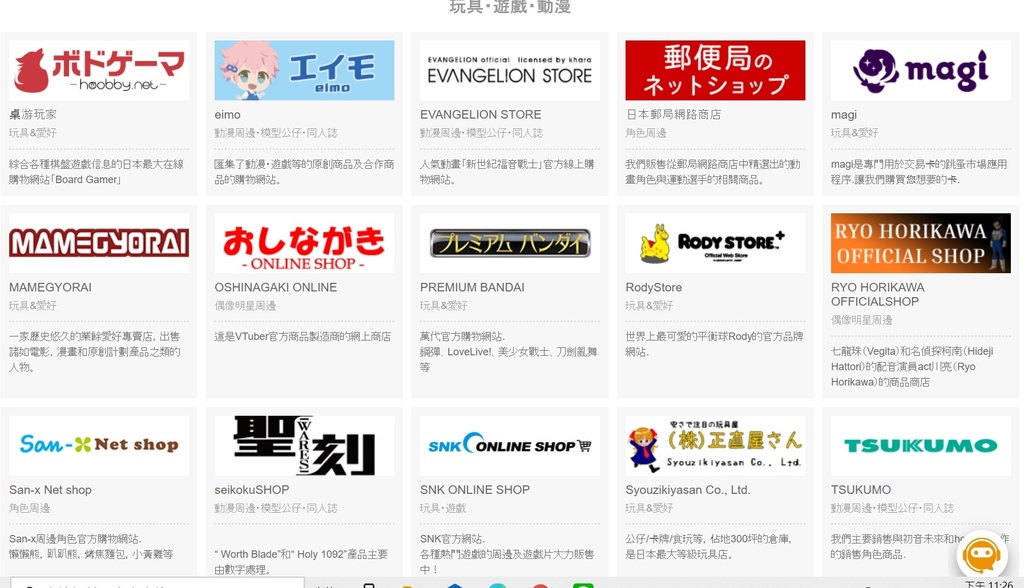Click the eimo shop name
The image size is (1024, 588).
point(227,114)
